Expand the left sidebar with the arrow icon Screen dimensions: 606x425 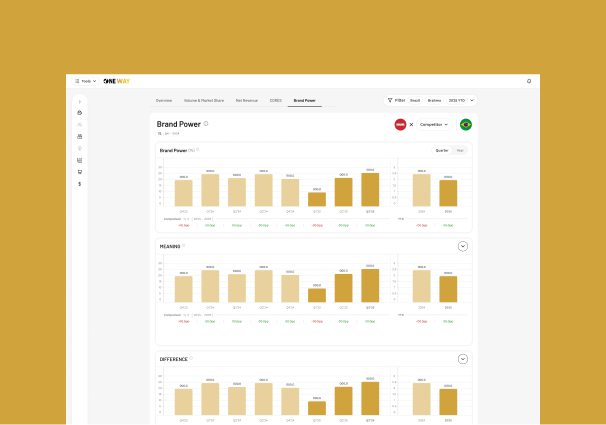(80, 102)
